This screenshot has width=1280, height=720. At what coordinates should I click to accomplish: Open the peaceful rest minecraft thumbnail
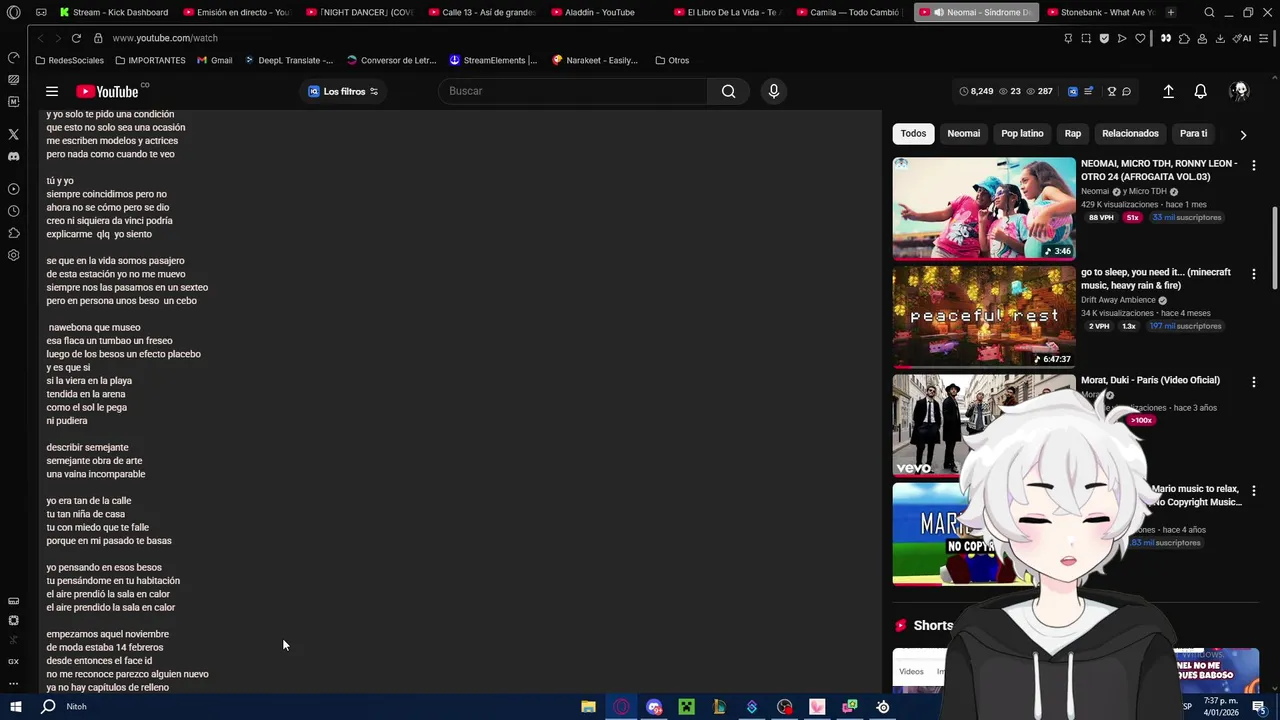(x=984, y=316)
